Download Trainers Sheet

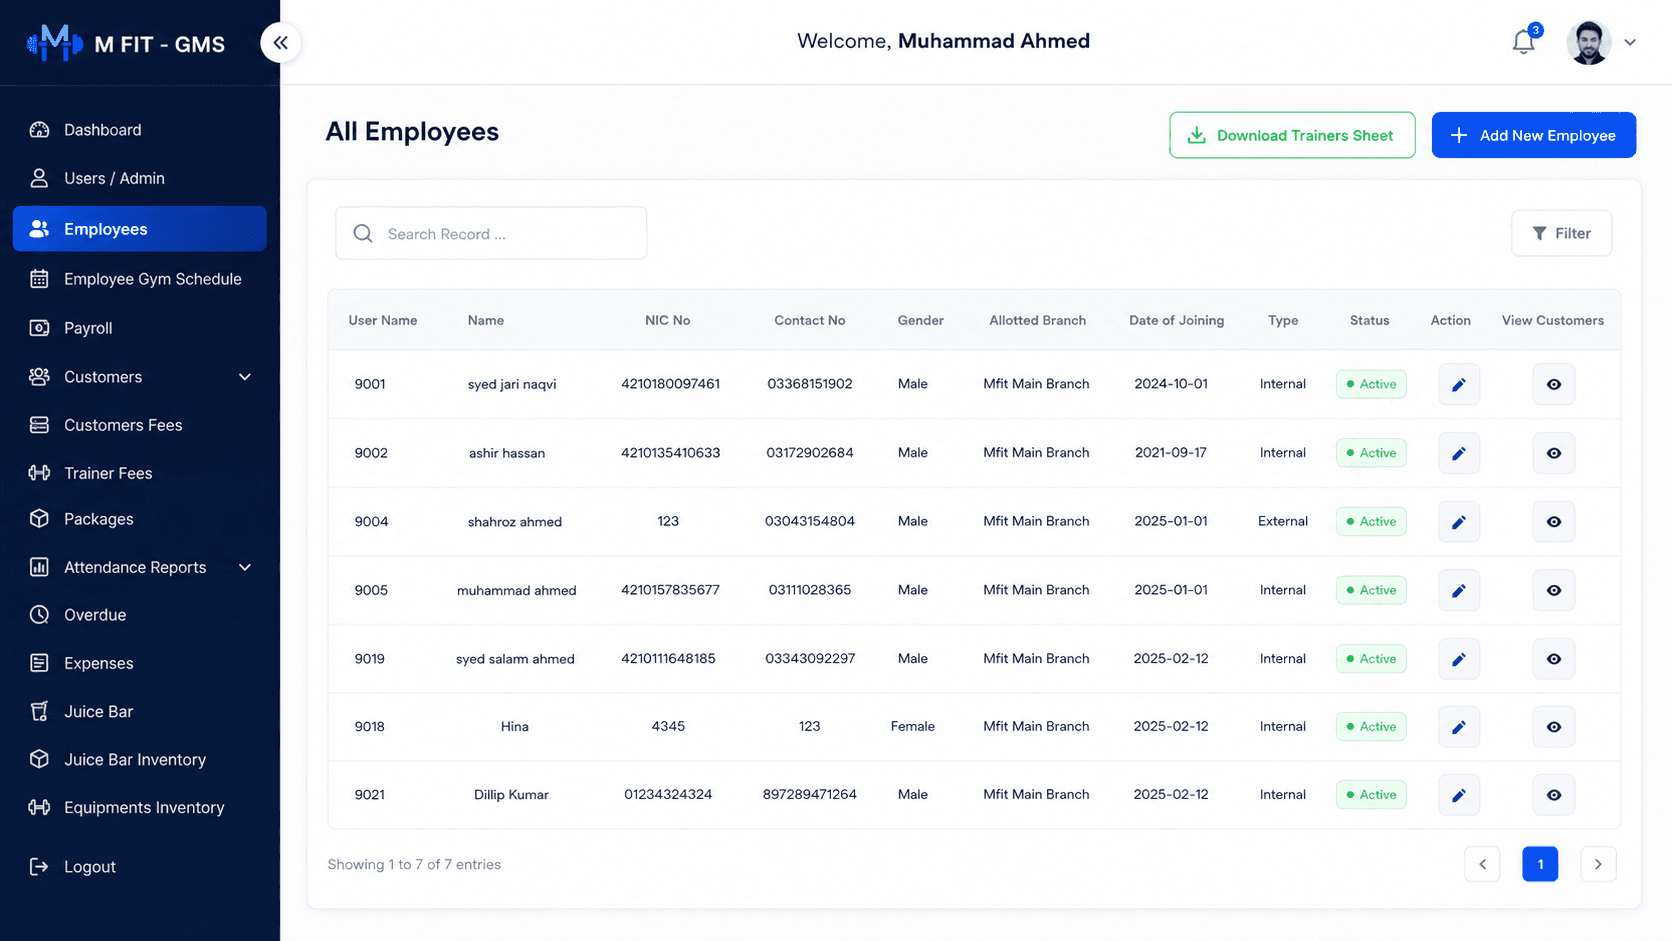pyautogui.click(x=1292, y=135)
